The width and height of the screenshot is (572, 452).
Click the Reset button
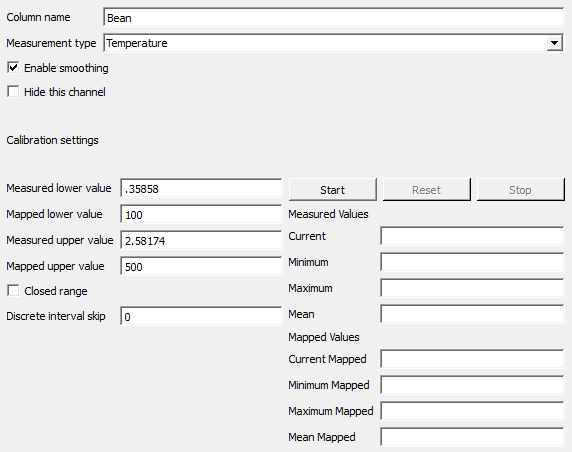[x=426, y=190]
